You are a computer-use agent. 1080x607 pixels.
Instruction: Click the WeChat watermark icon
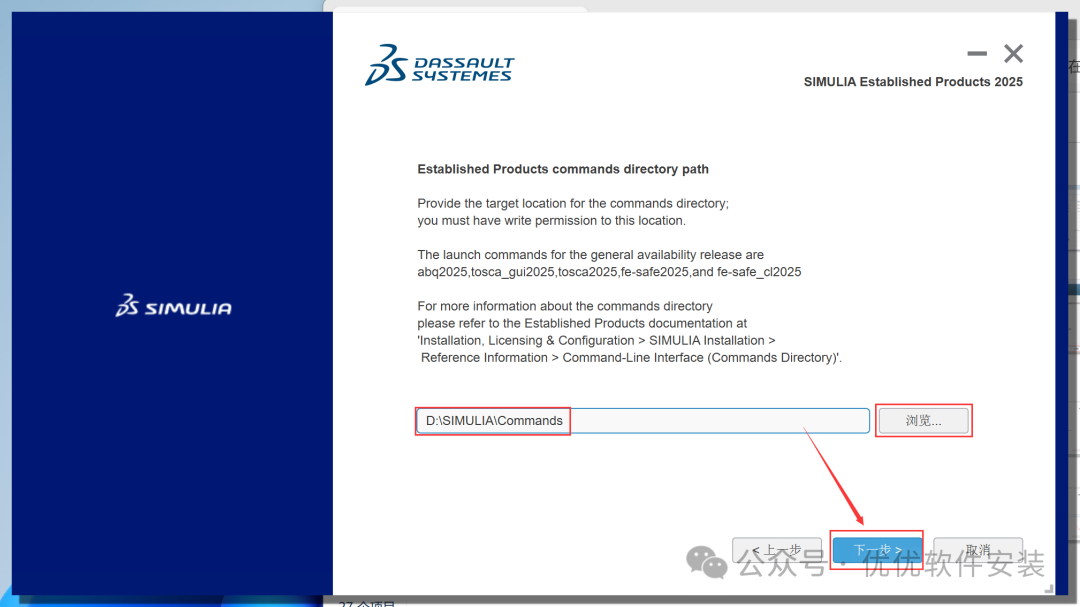[712, 564]
